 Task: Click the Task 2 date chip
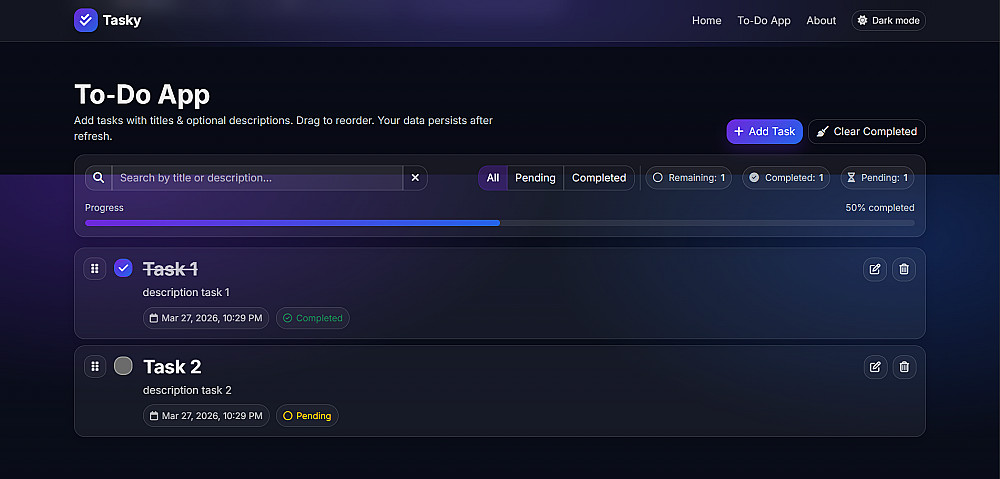click(206, 415)
